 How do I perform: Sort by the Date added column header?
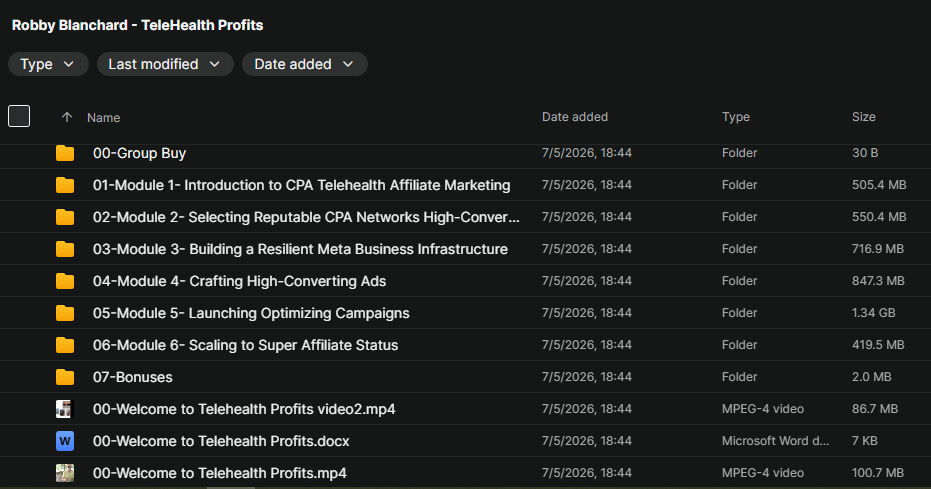(575, 117)
